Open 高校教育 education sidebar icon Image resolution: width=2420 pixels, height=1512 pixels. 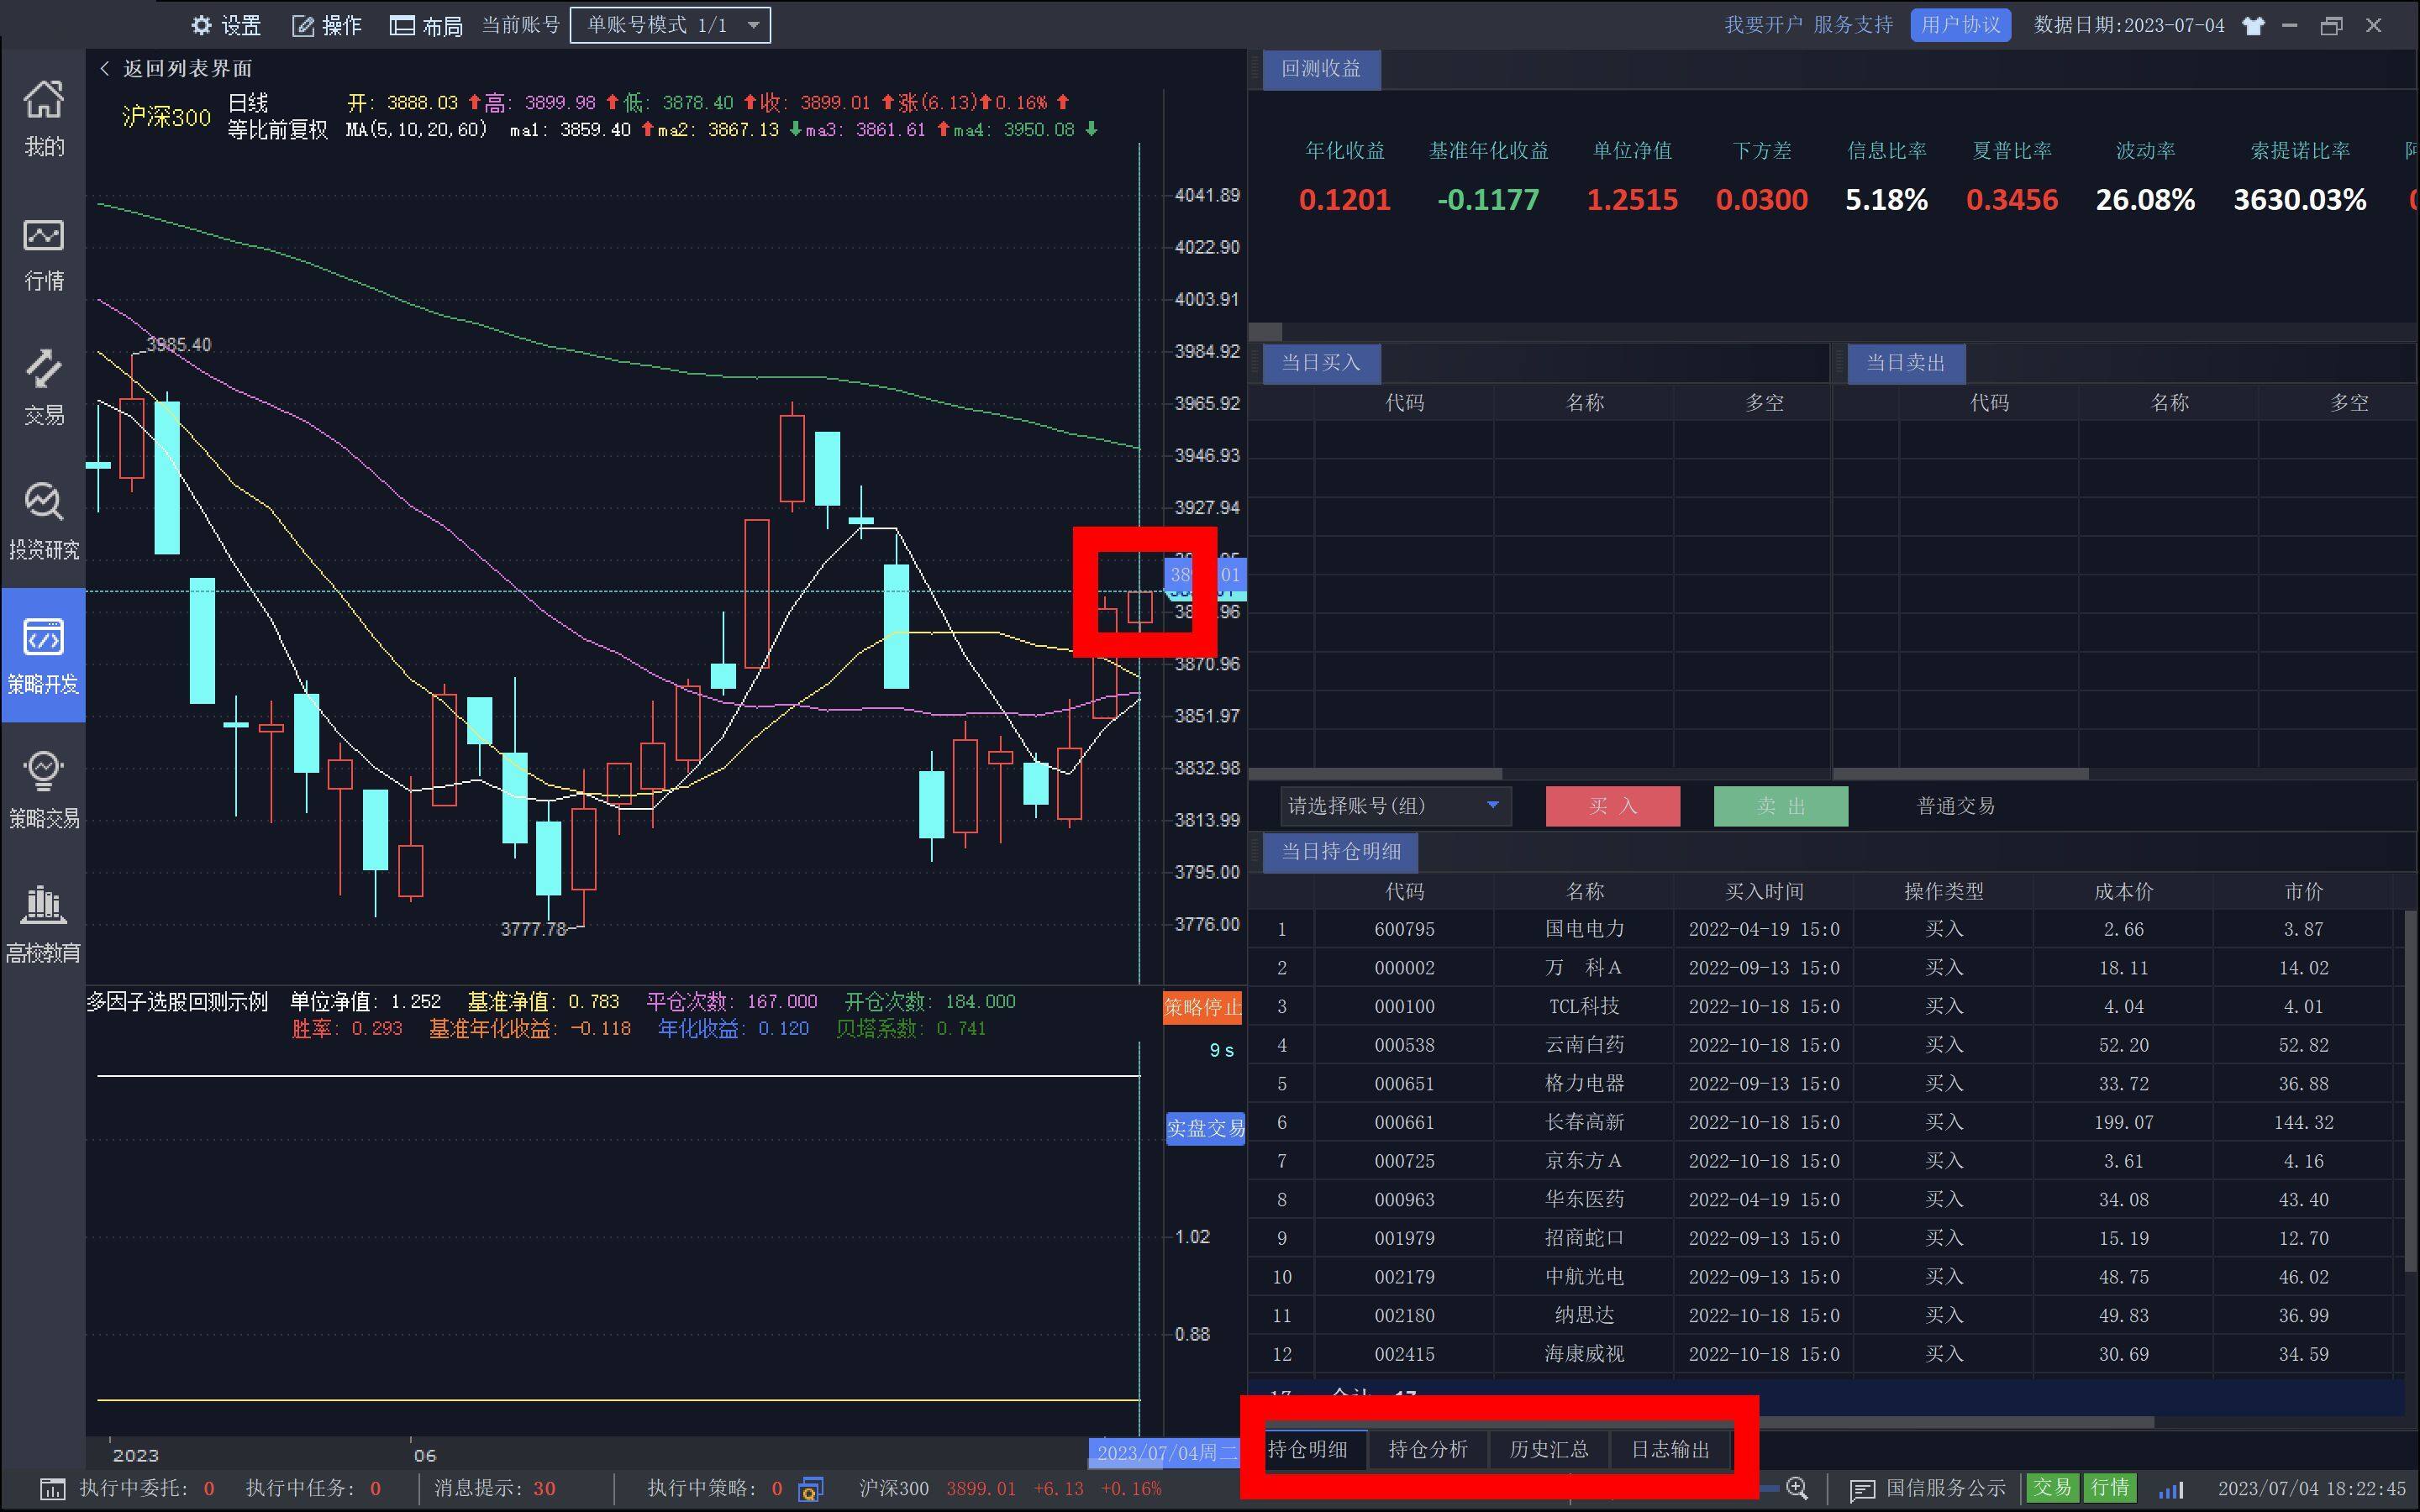coord(43,923)
